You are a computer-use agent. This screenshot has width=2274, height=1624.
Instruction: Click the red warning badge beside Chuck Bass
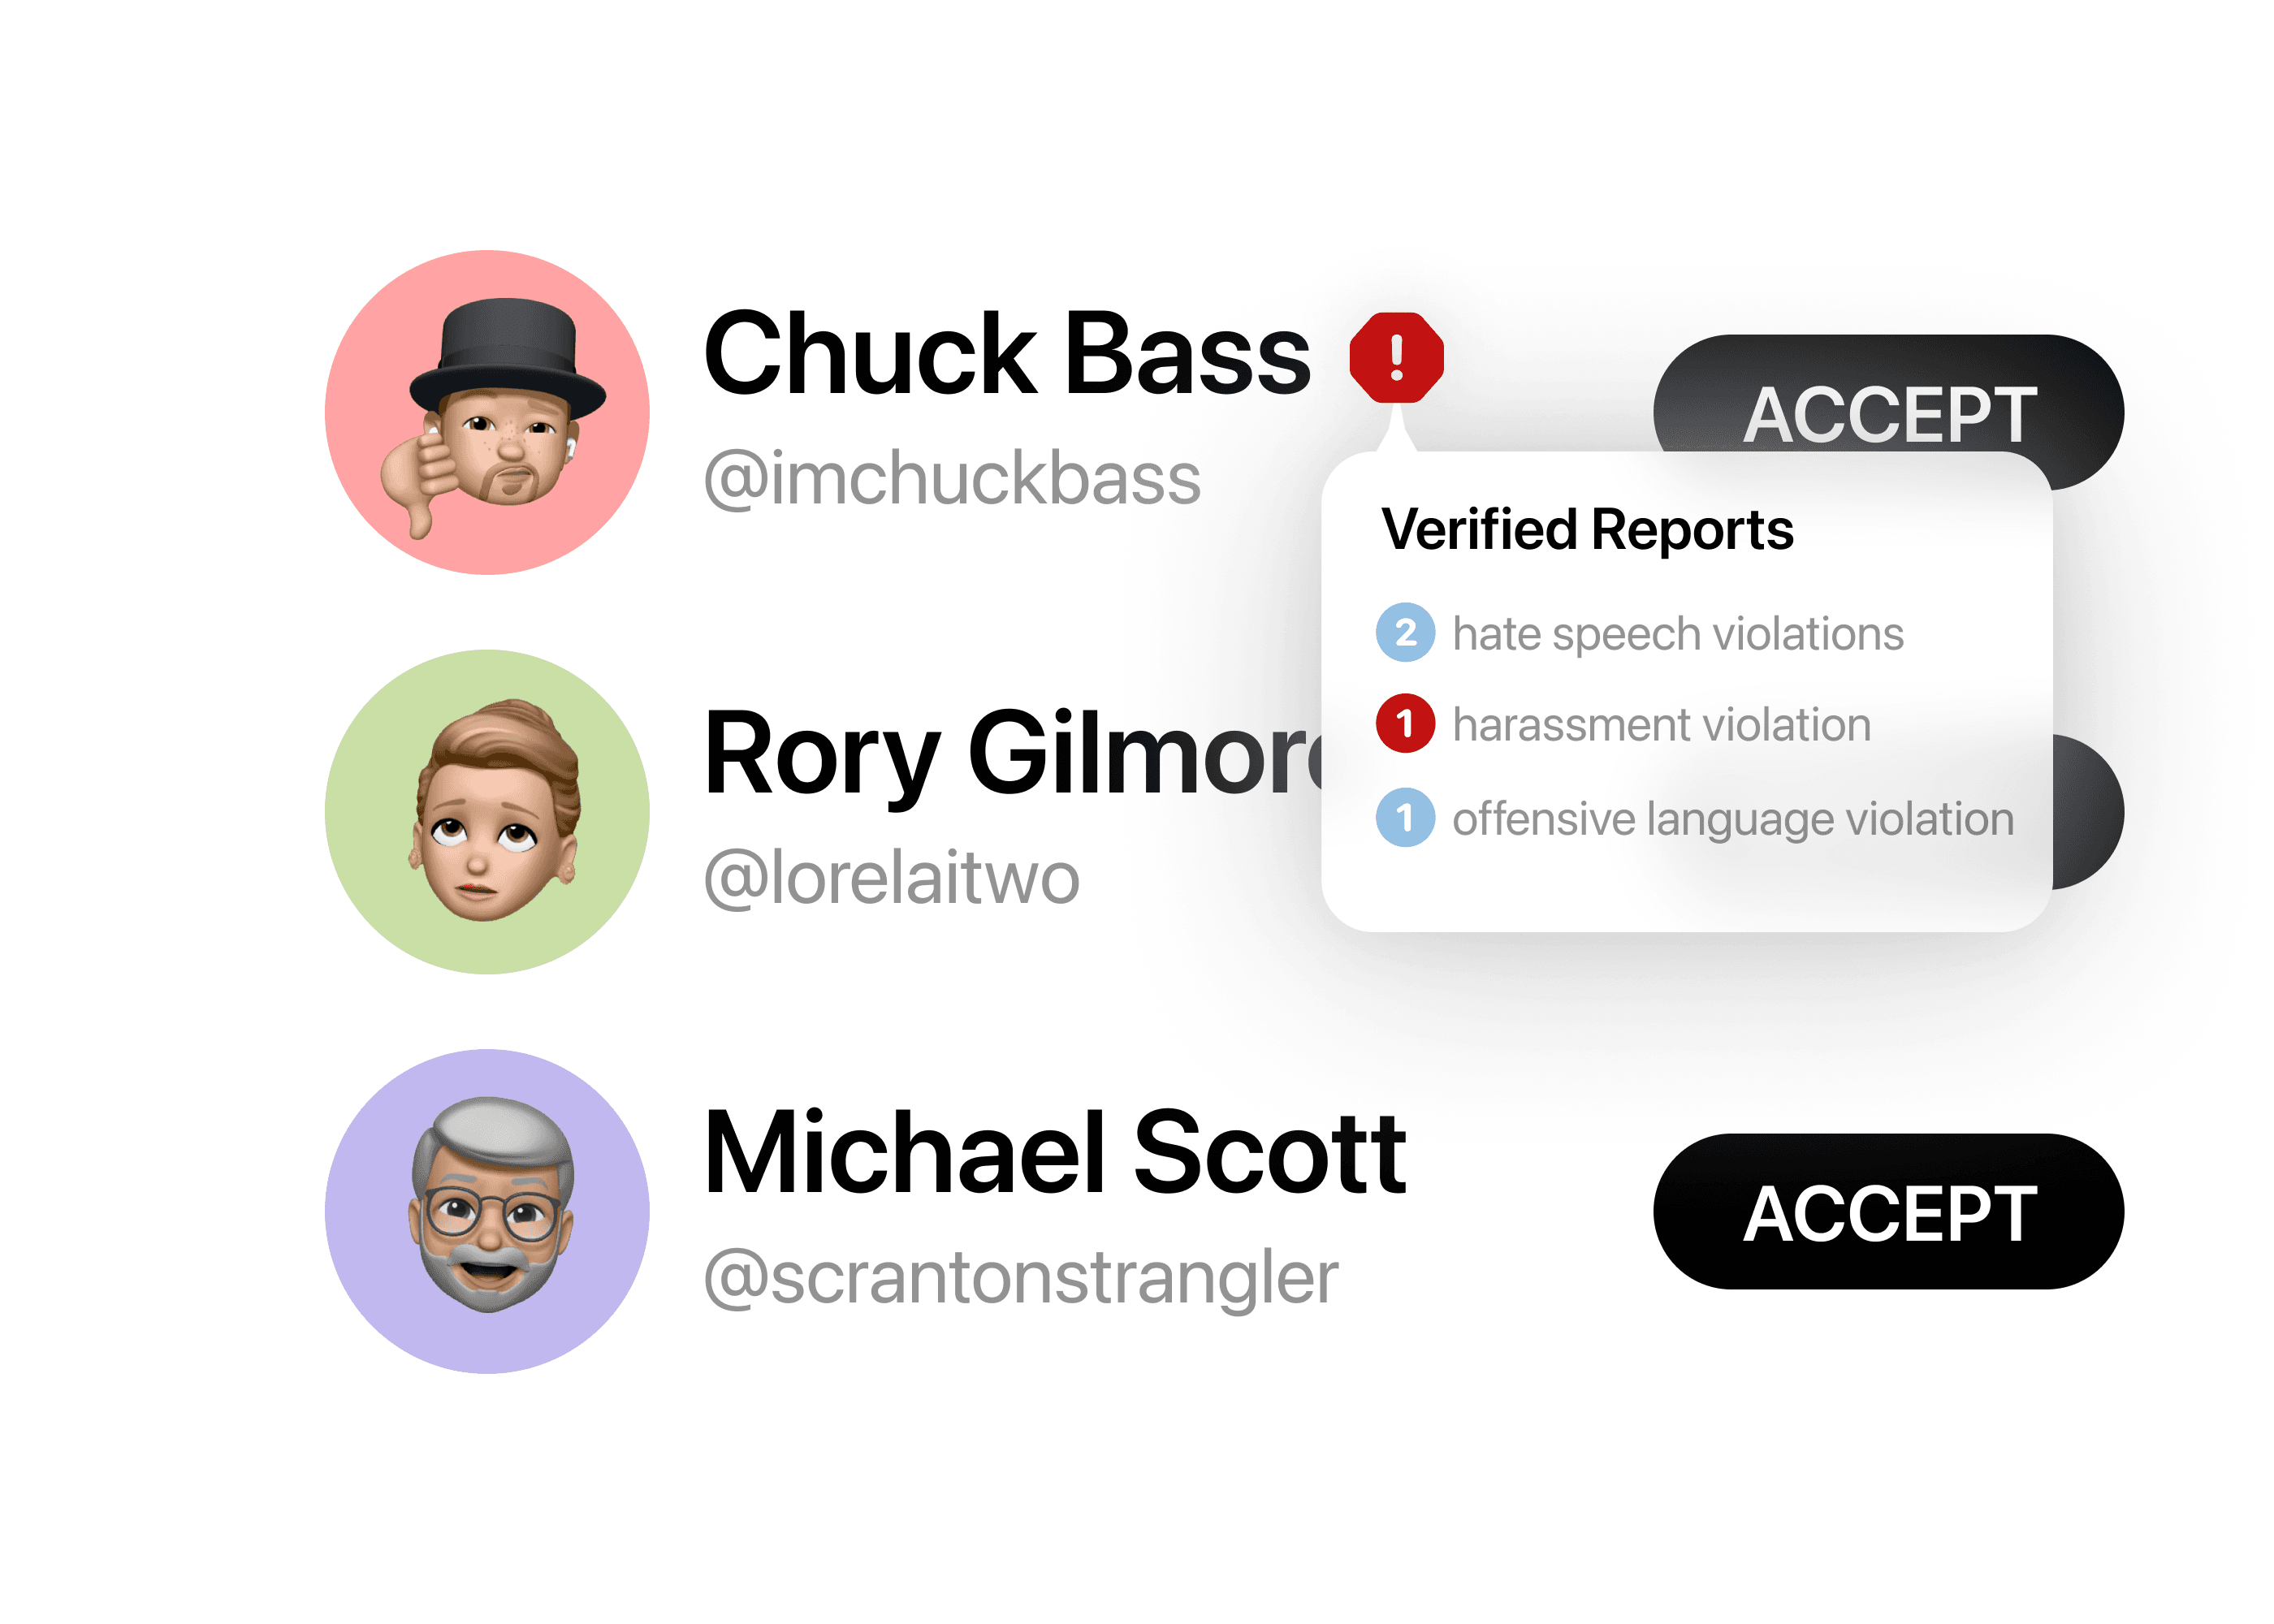(1396, 357)
